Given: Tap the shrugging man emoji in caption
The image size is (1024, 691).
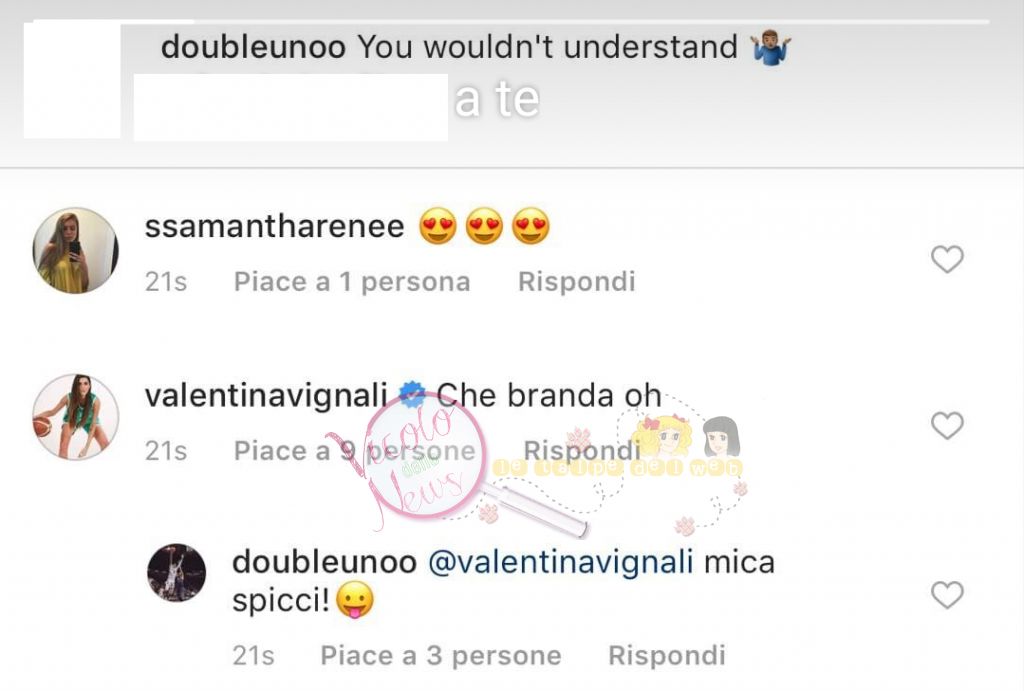Looking at the screenshot, I should [771, 47].
